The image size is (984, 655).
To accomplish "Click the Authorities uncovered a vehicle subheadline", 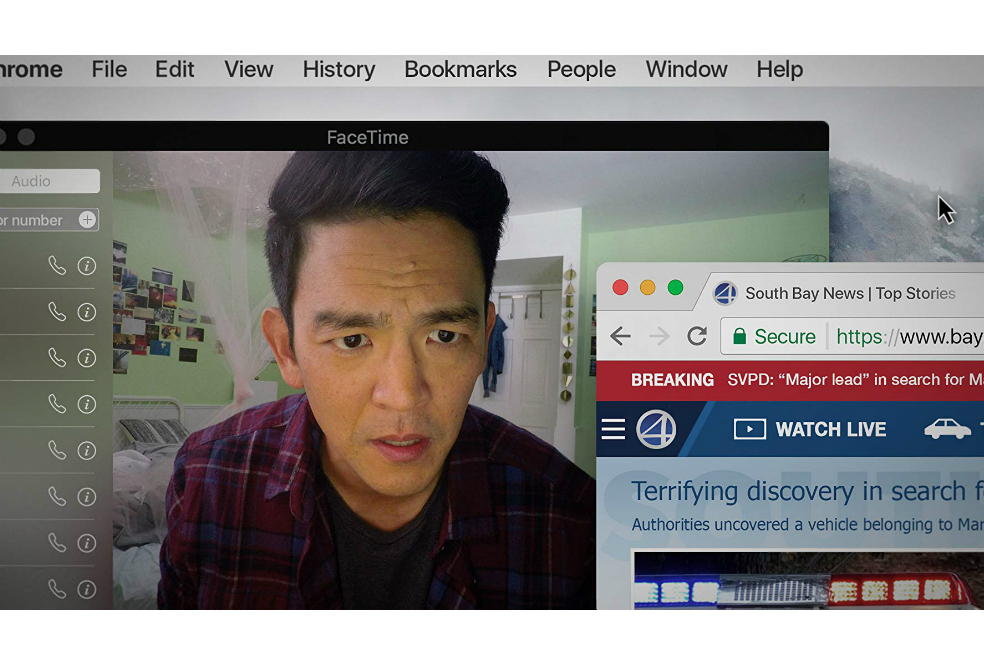I will [807, 525].
